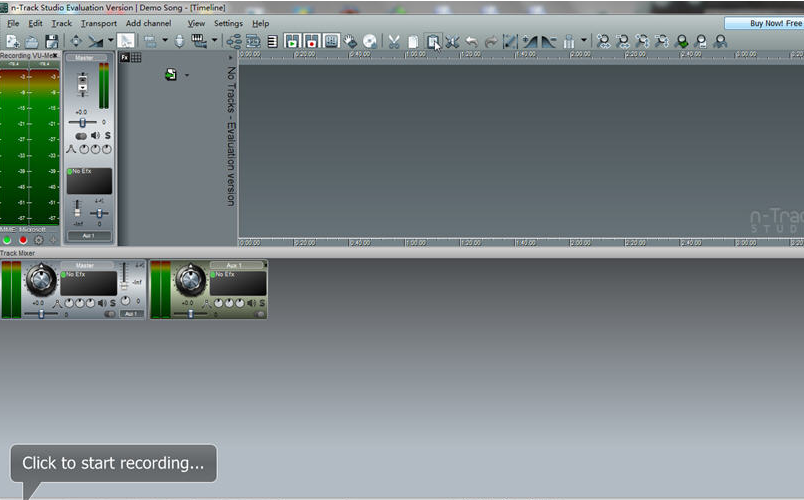Click the CD disc icon in toolbar
This screenshot has width=804, height=500.
click(370, 42)
